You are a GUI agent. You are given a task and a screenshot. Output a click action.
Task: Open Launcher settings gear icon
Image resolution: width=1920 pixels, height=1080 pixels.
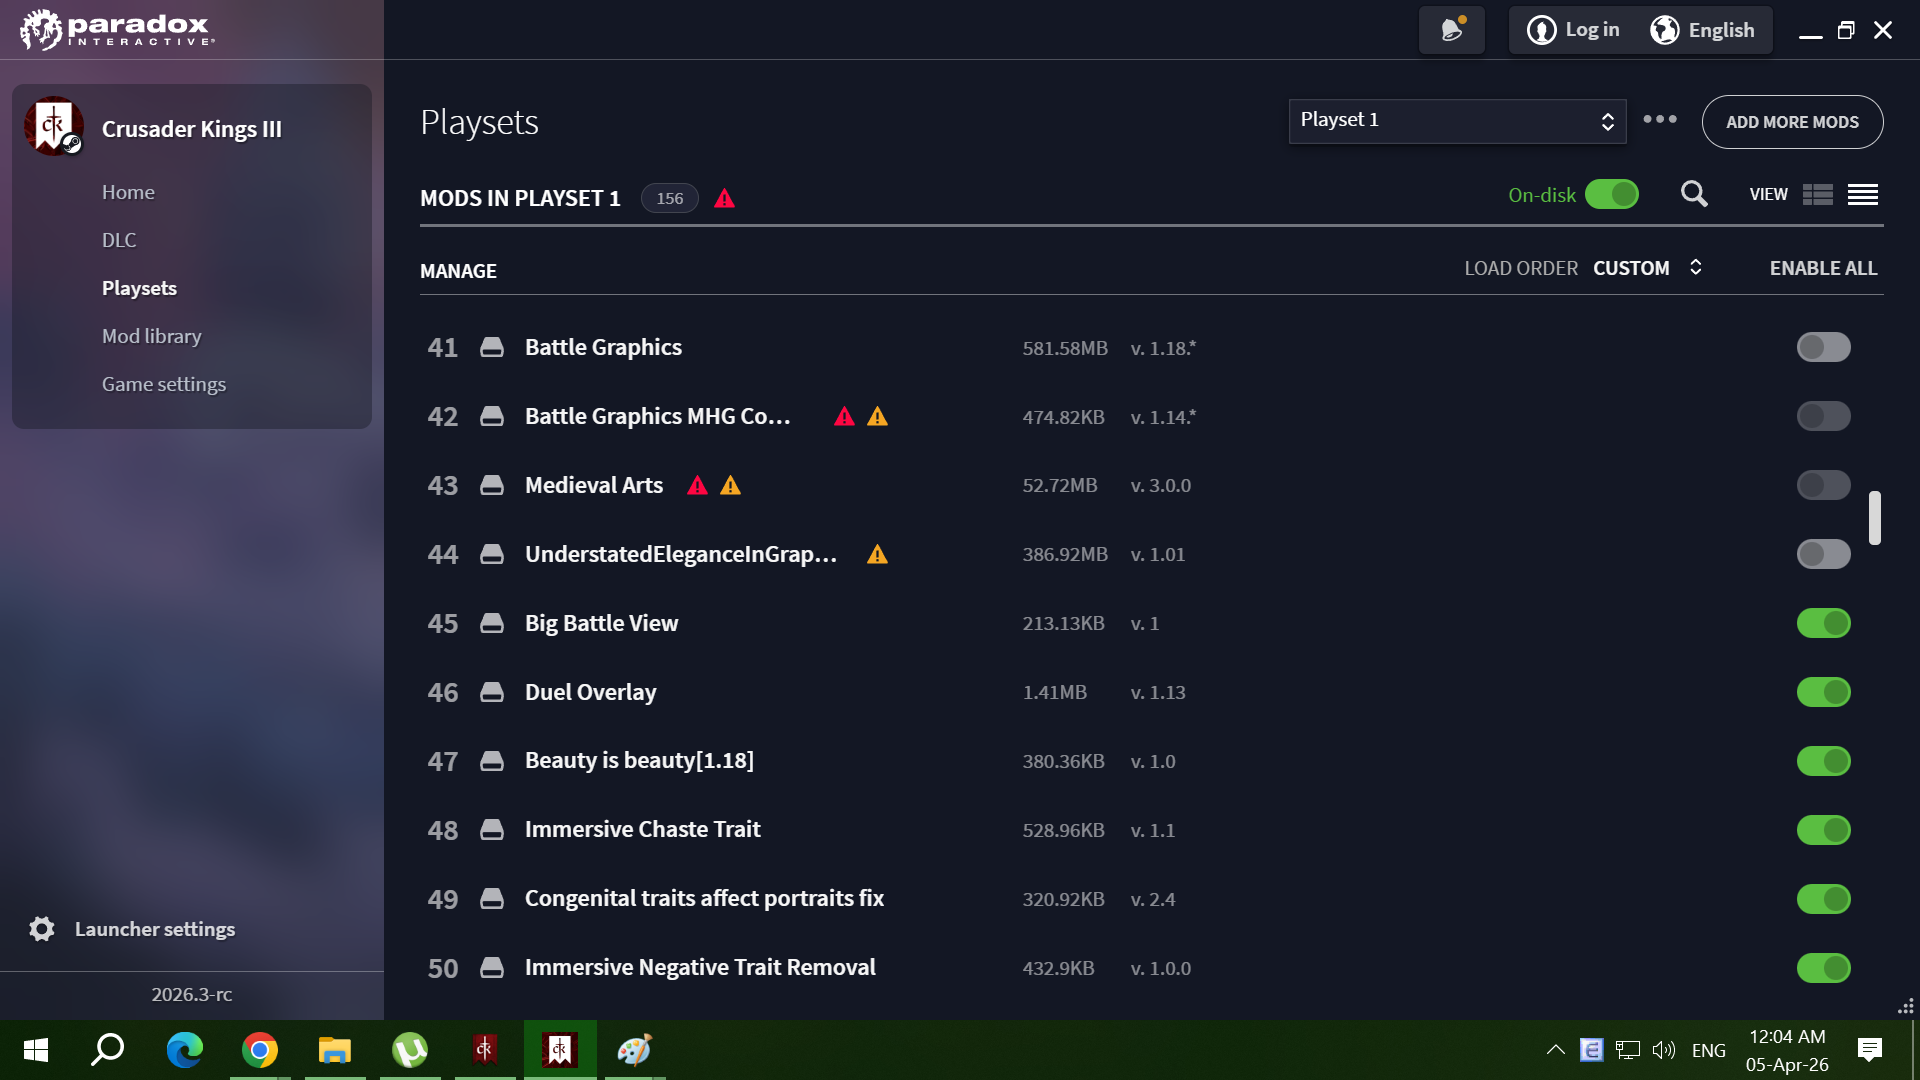click(x=42, y=929)
